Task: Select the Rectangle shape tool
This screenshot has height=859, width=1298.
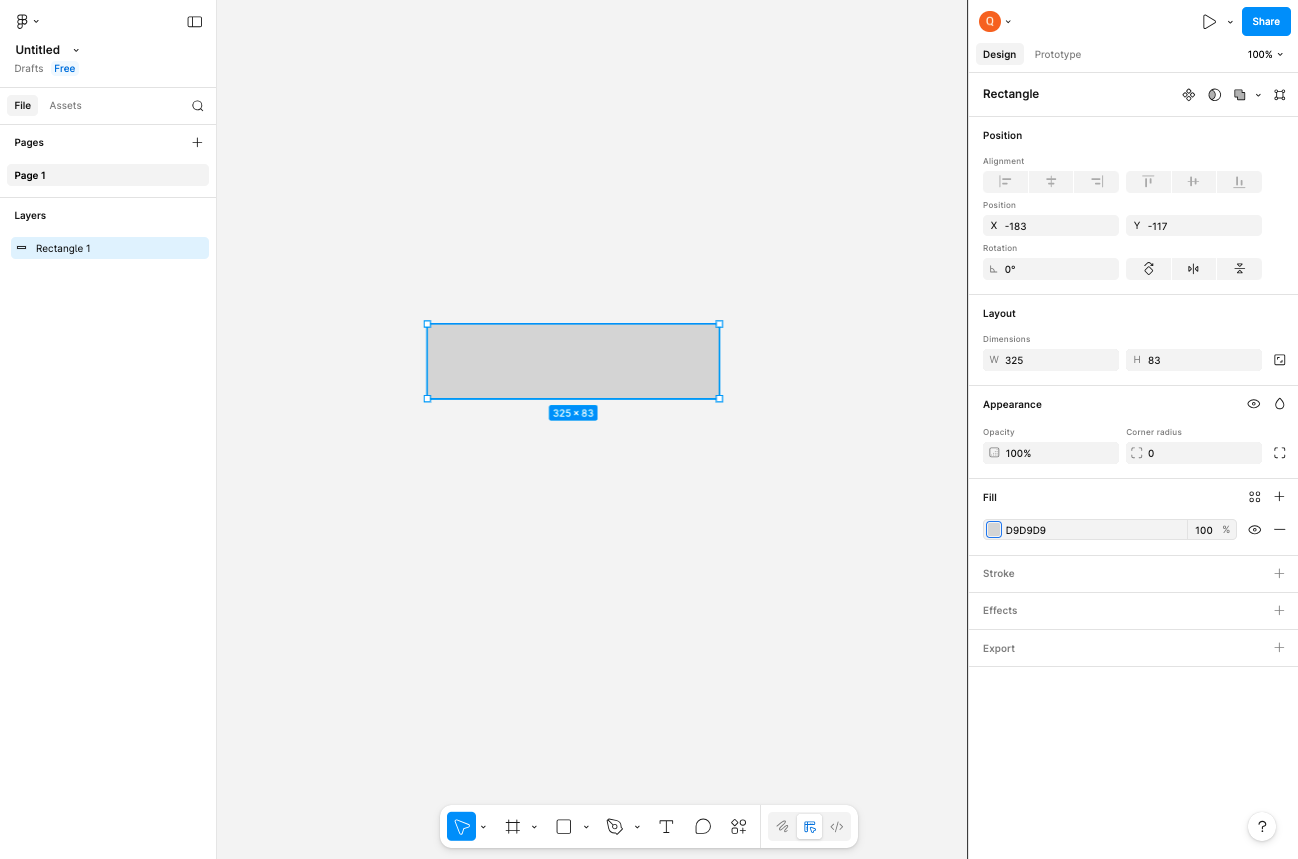Action: coord(564,827)
